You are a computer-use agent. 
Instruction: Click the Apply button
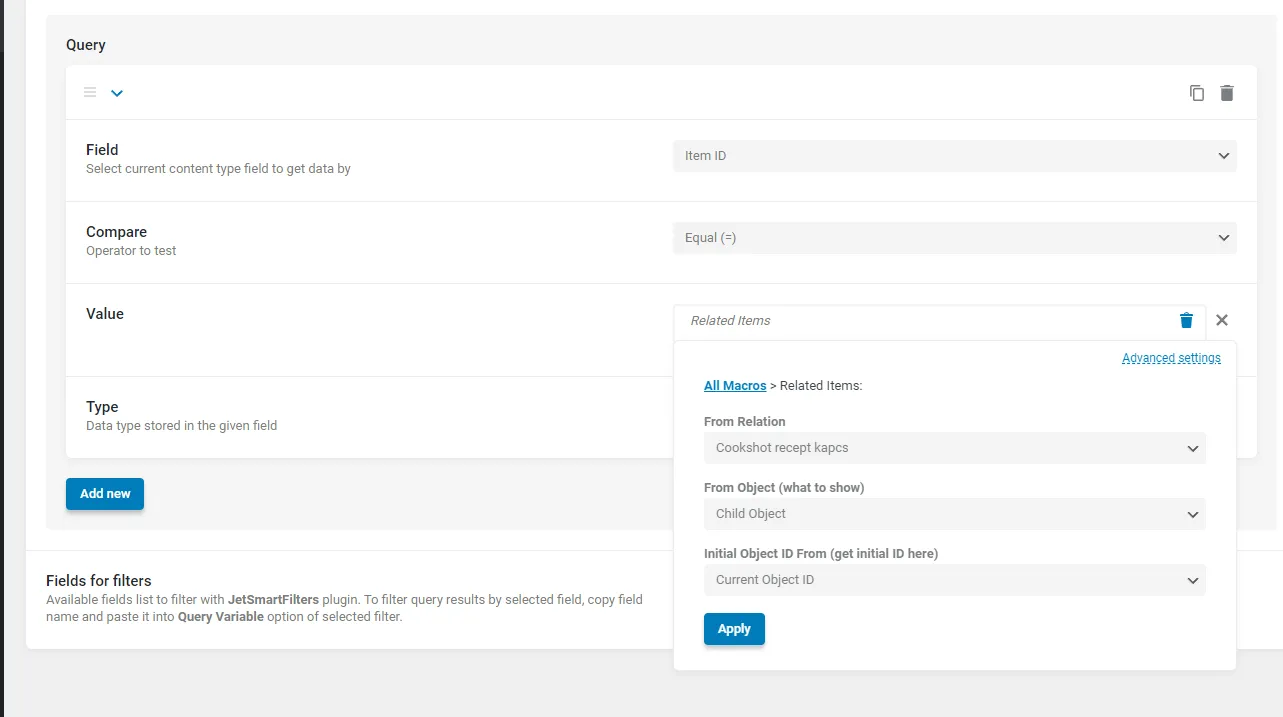click(734, 629)
